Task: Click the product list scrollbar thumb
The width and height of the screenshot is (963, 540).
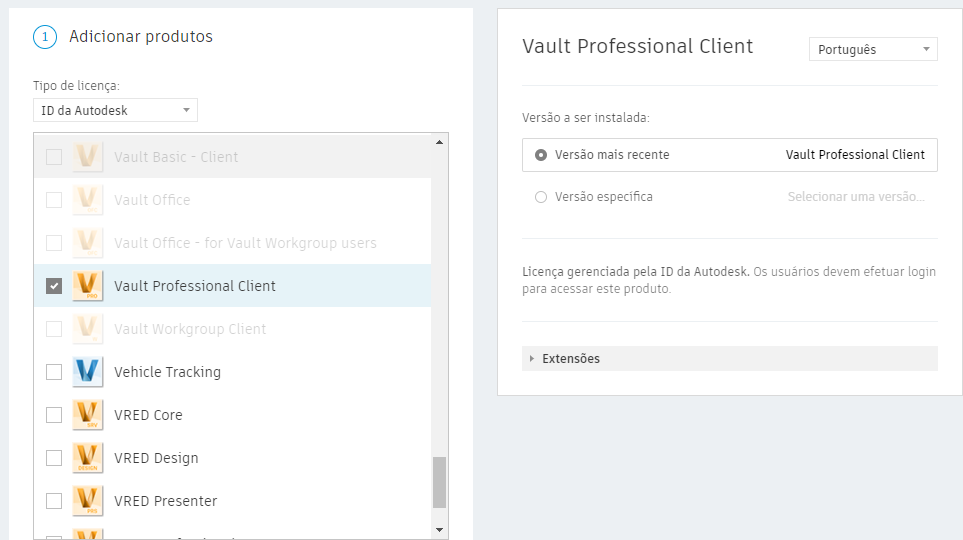Action: click(439, 482)
